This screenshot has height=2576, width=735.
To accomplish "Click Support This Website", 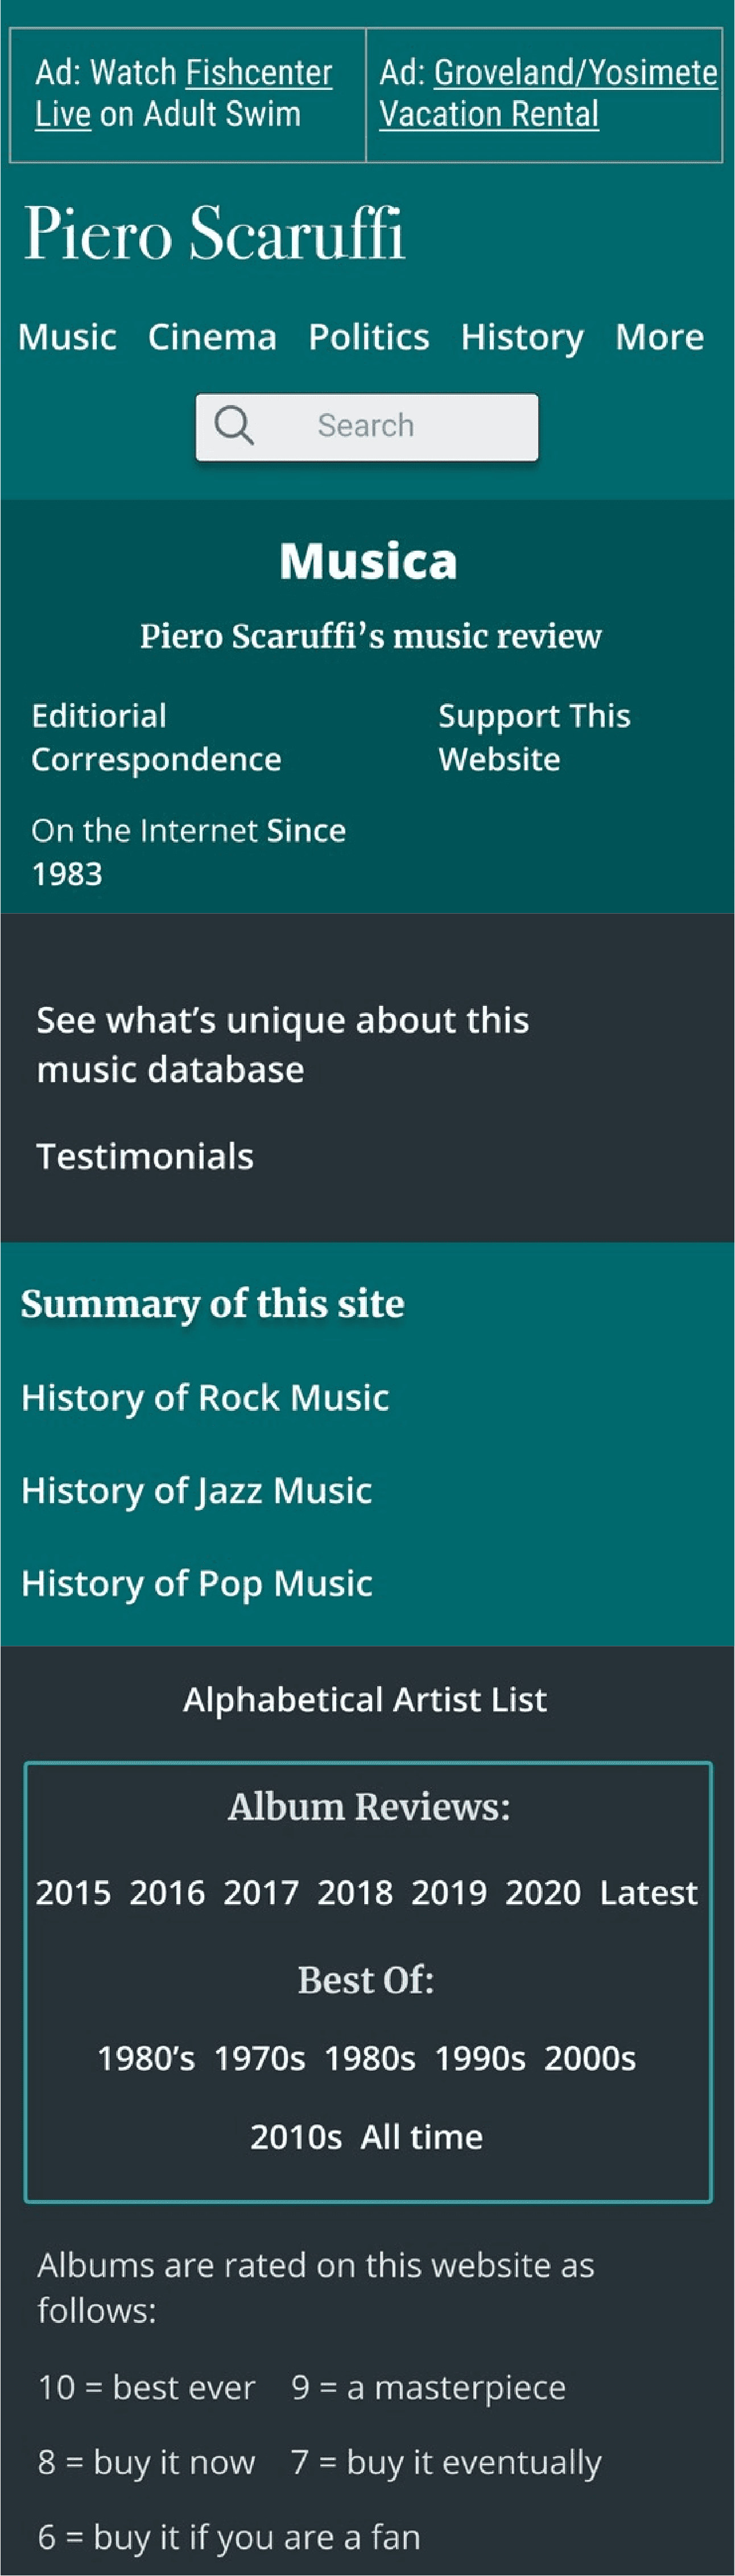I will click(x=533, y=737).
